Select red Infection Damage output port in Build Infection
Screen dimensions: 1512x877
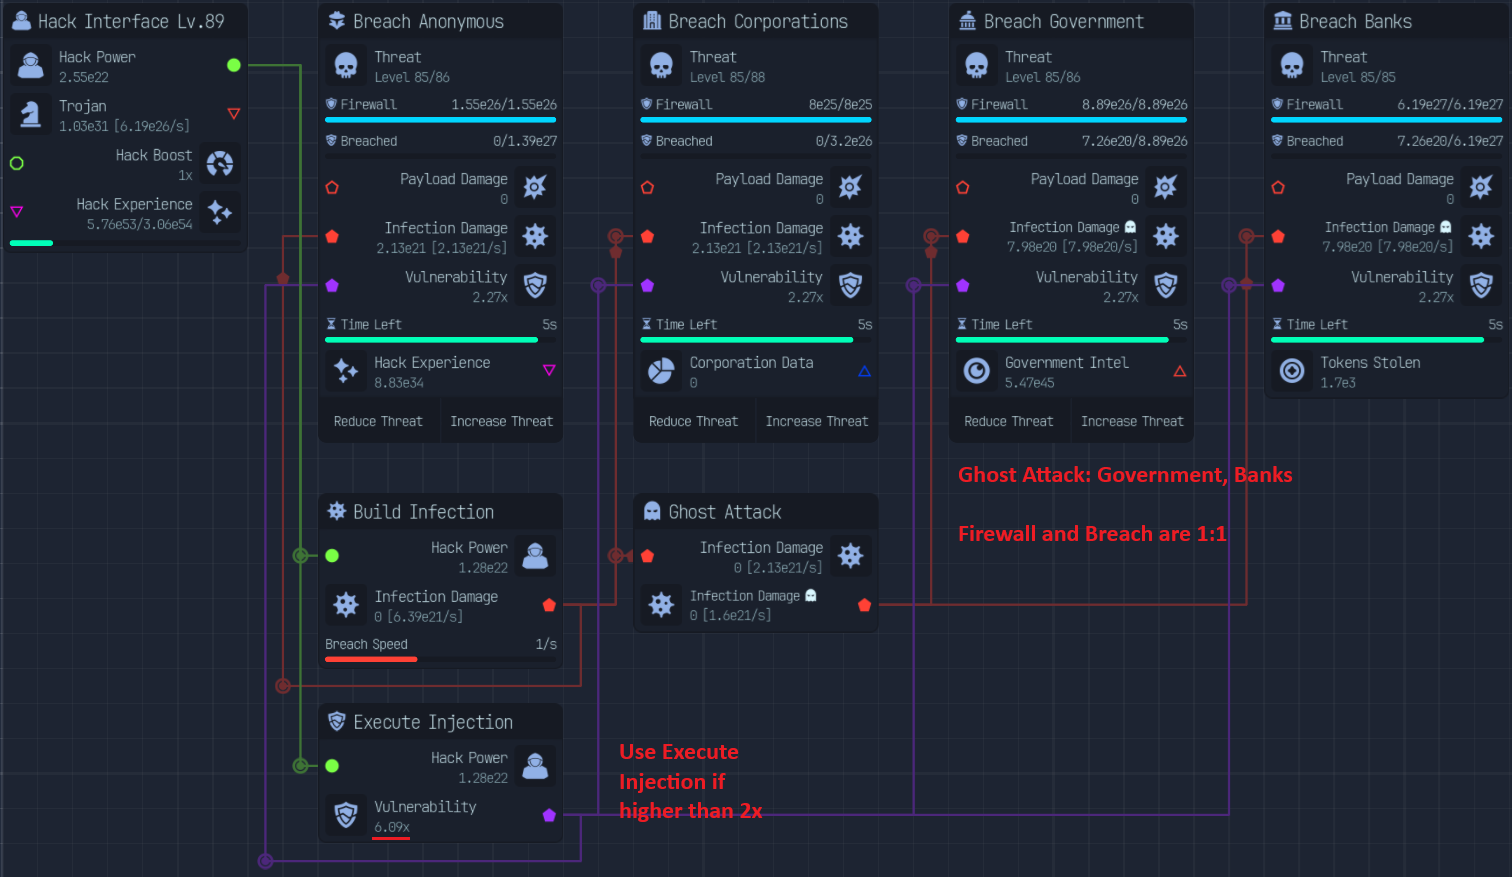pos(549,605)
